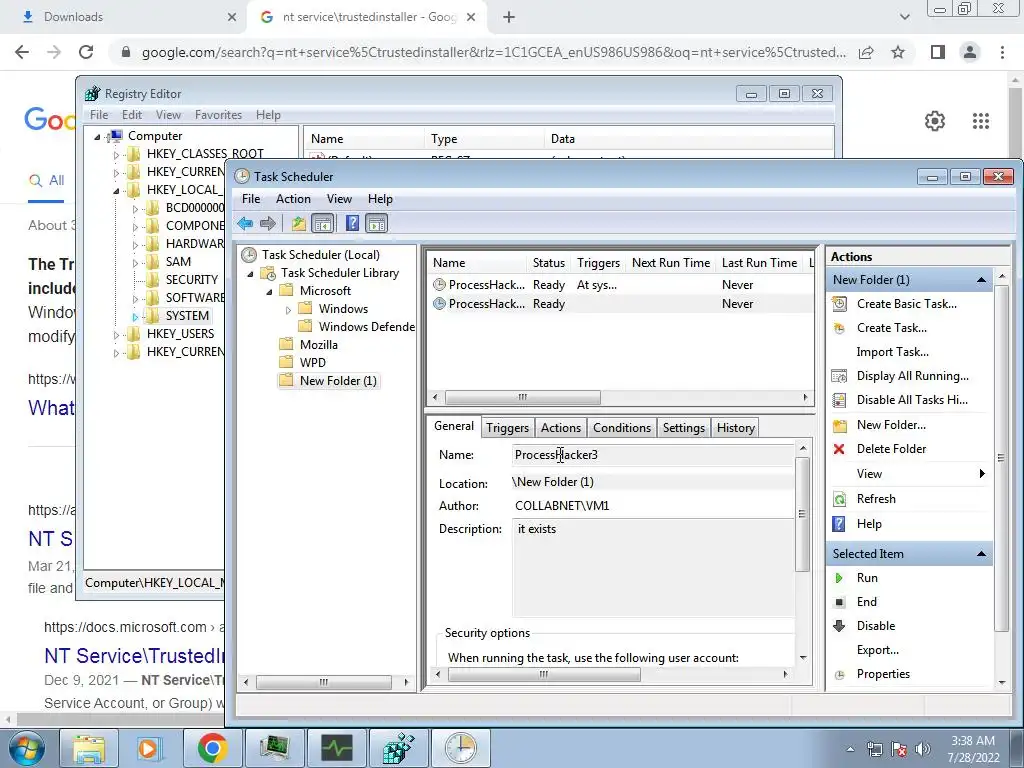Viewport: 1024px width, 768px height.
Task: Open Registry Editor Favorites menu
Action: 218,115
